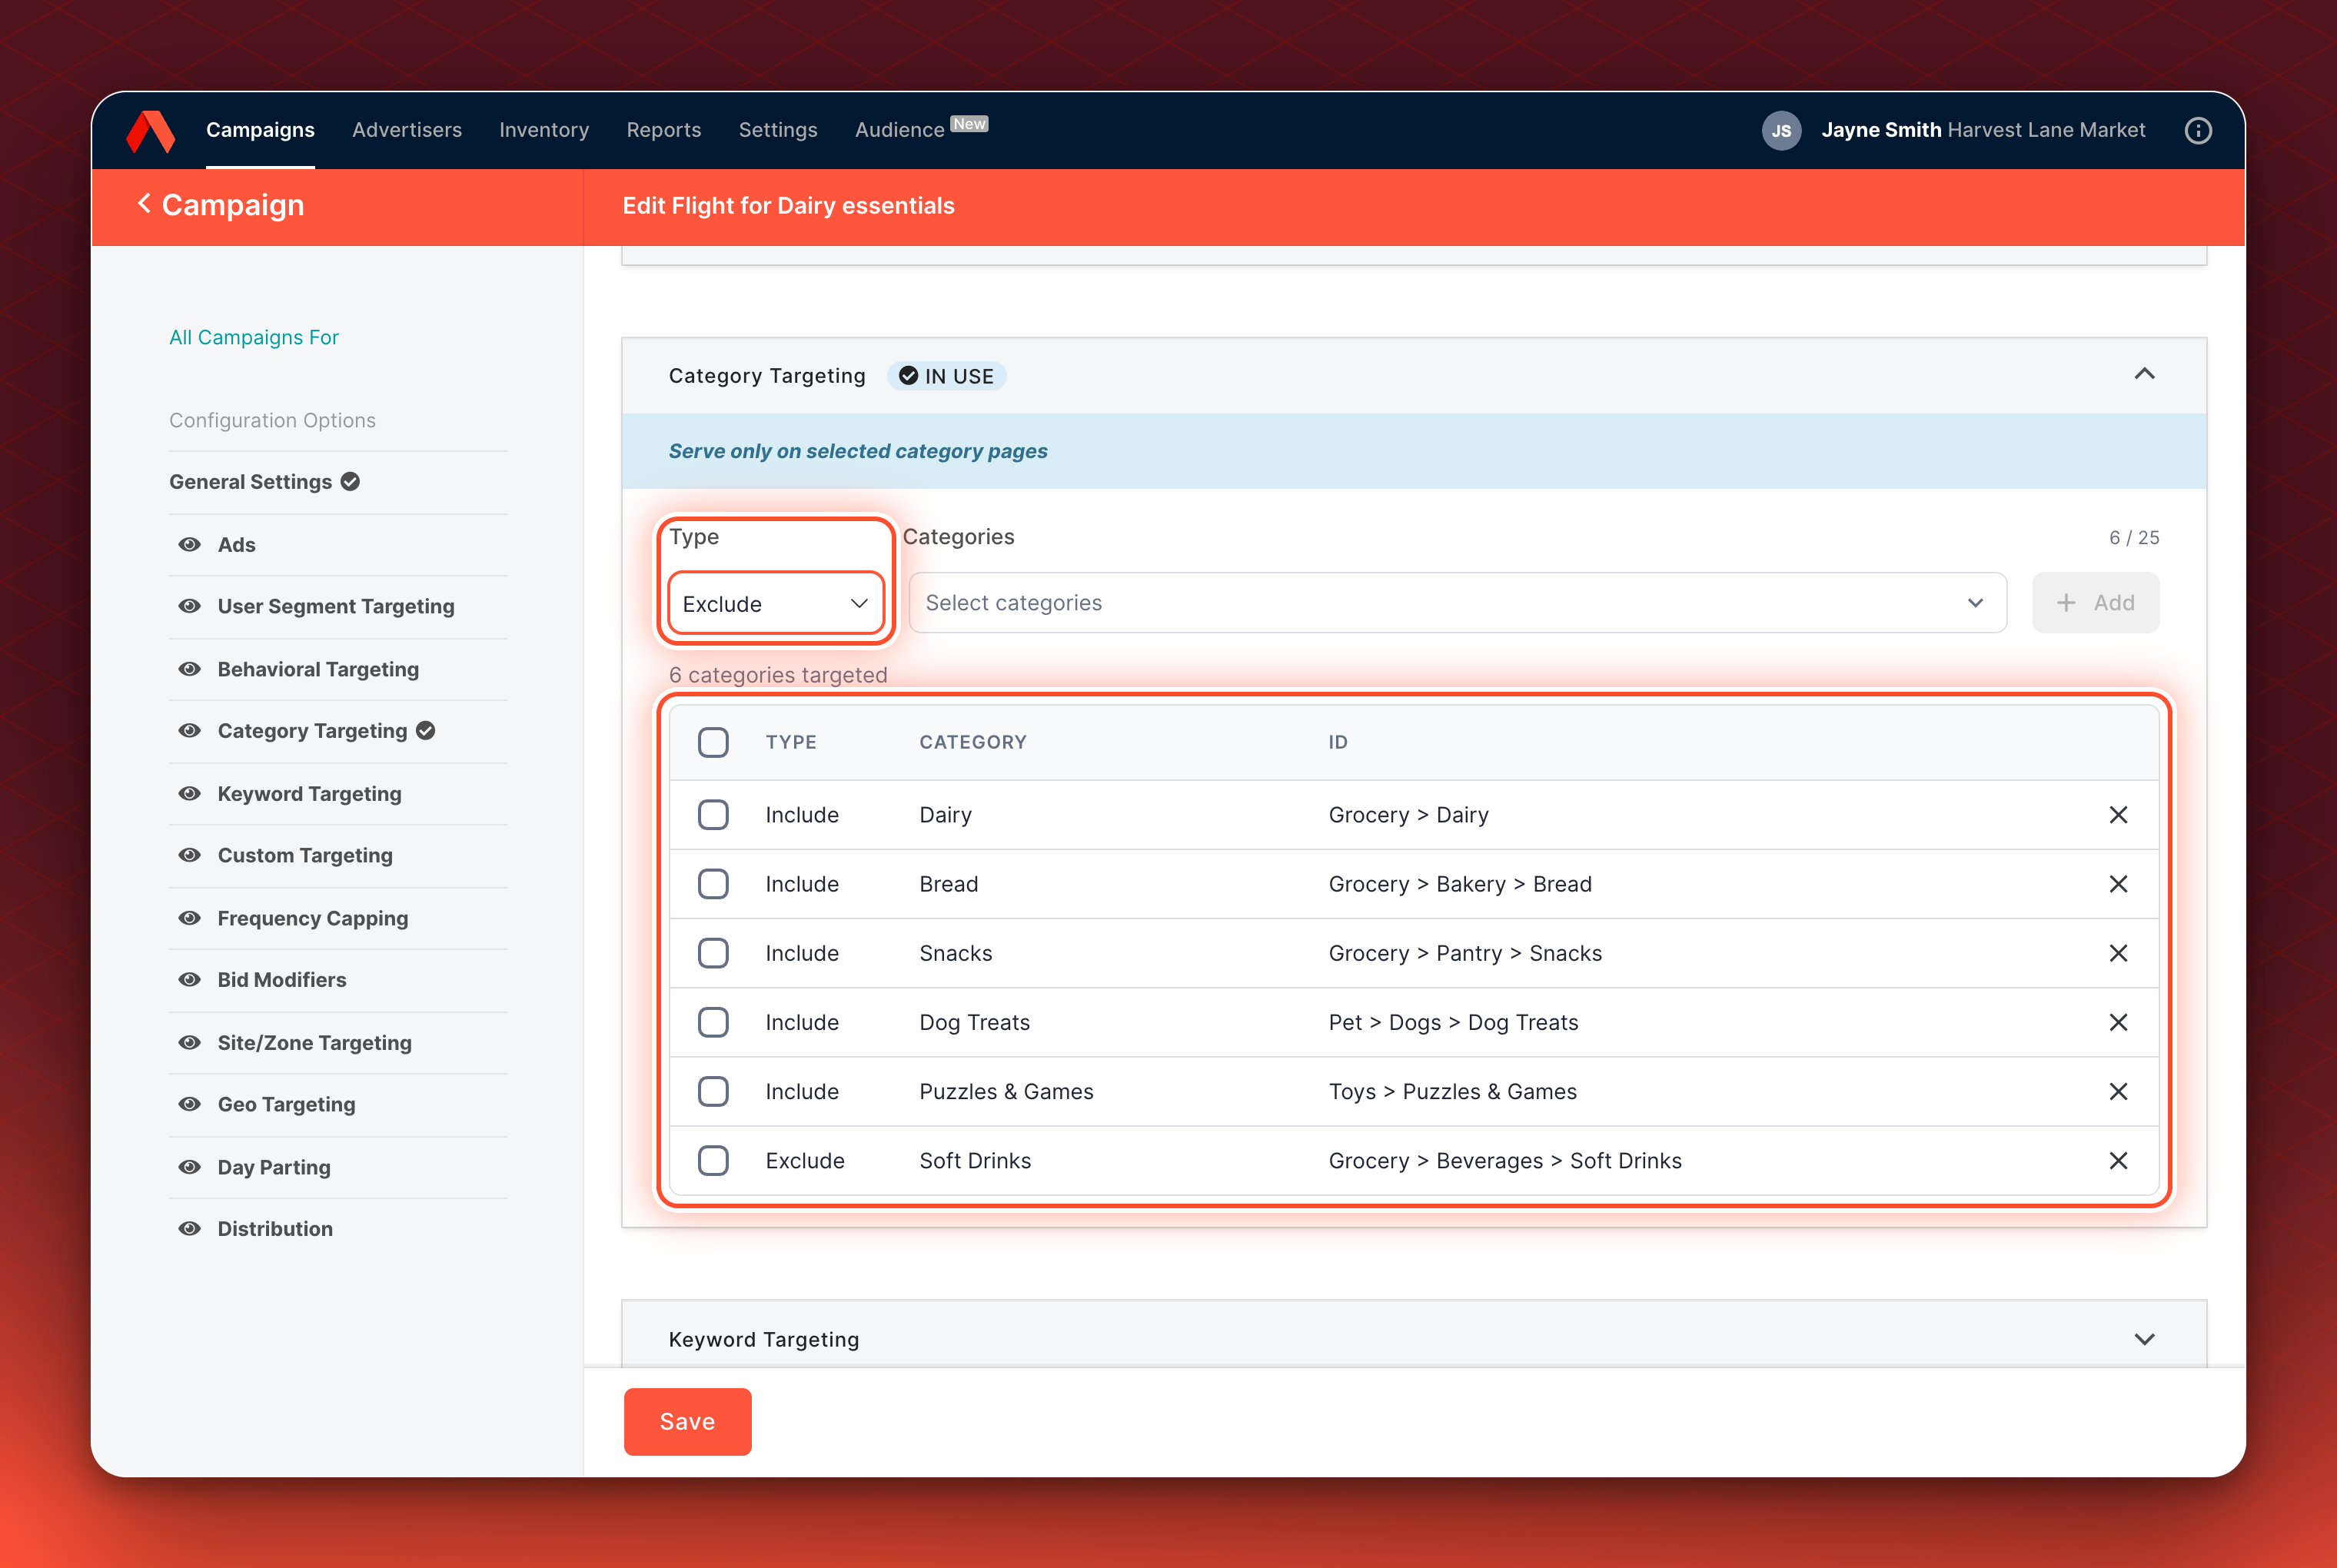
Task: Tick the checkbox for Soft Drinks row
Action: 713,1160
